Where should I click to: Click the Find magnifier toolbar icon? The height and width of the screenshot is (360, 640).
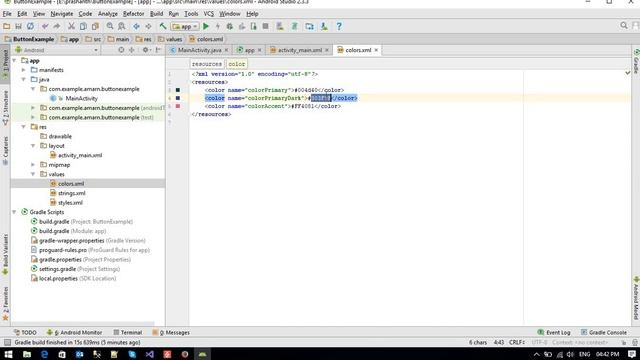click(110, 27)
